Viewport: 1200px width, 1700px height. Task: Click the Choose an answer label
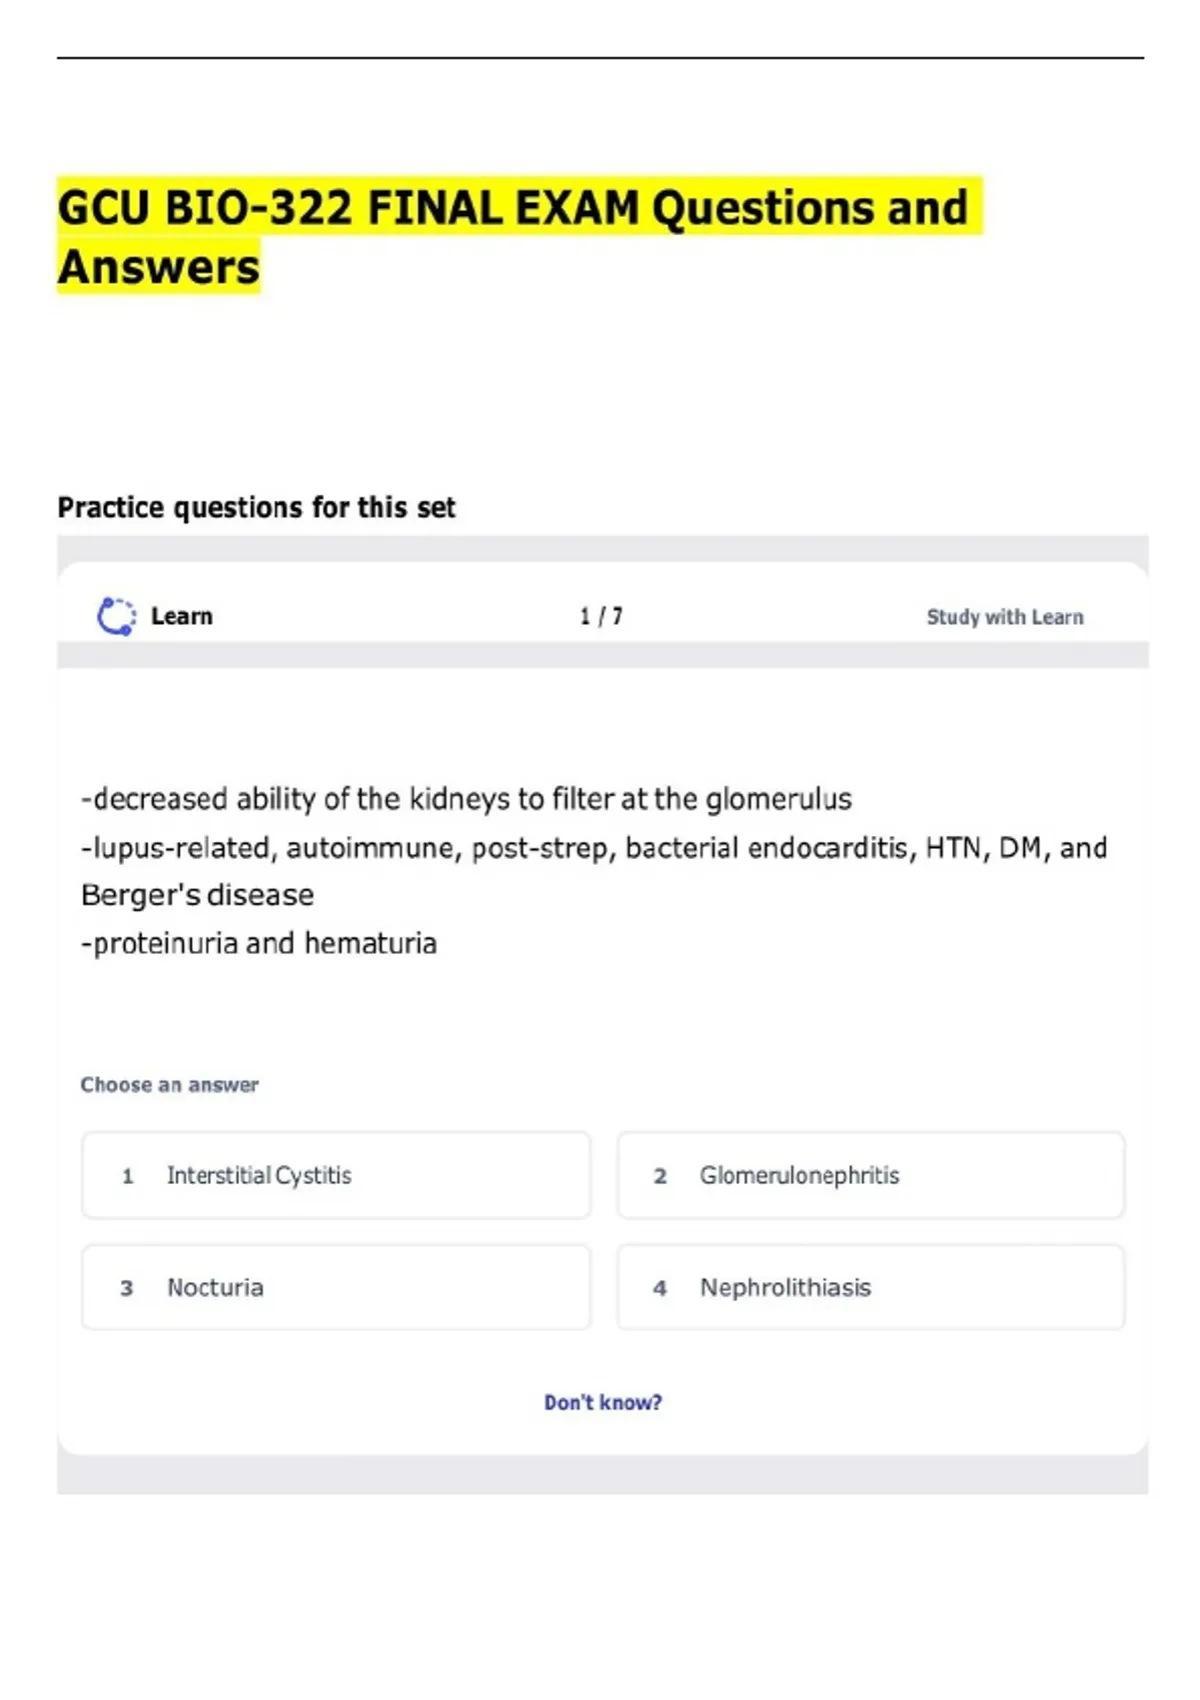click(169, 1085)
